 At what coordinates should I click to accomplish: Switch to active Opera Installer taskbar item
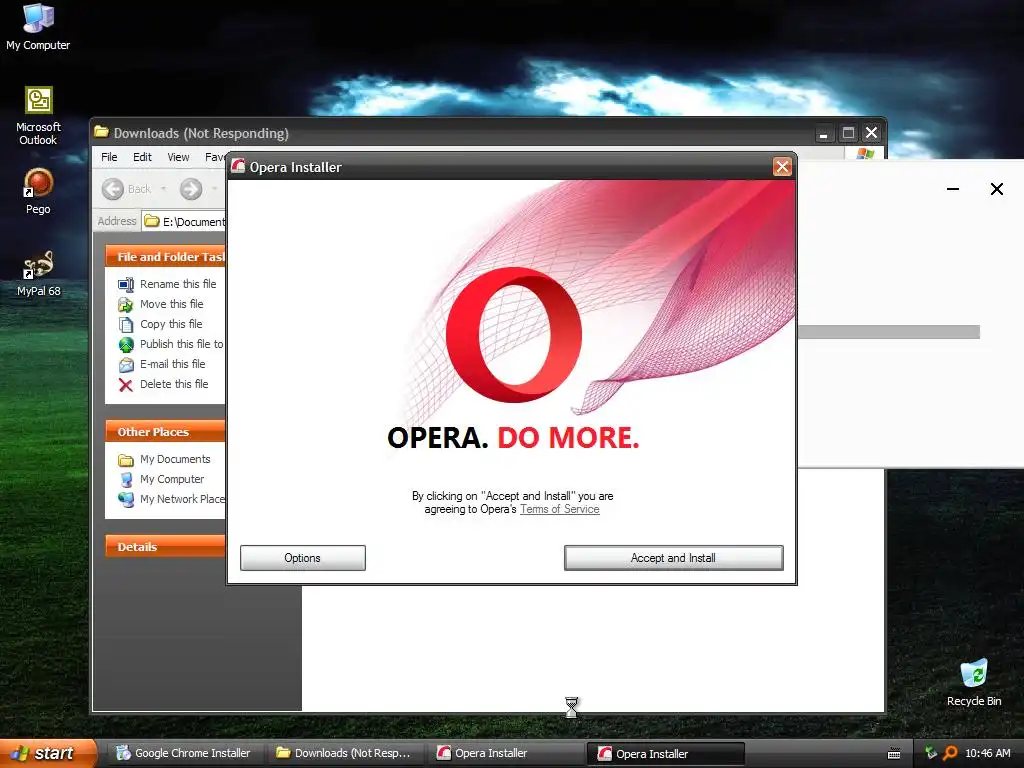tap(665, 754)
